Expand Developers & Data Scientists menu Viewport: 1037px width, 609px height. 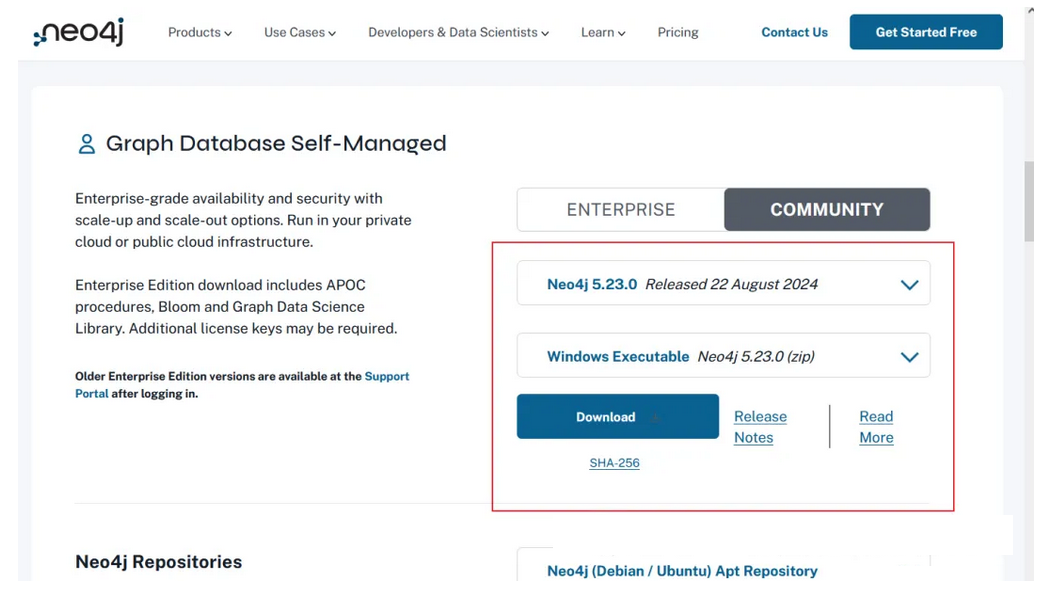point(458,33)
